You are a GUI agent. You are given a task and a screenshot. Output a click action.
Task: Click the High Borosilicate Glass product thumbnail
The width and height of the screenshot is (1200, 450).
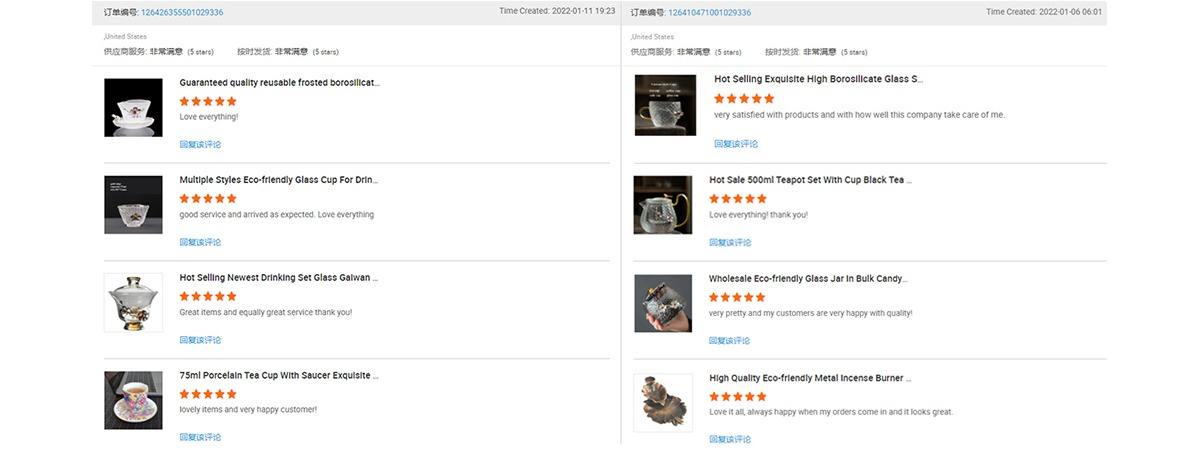coord(665,105)
